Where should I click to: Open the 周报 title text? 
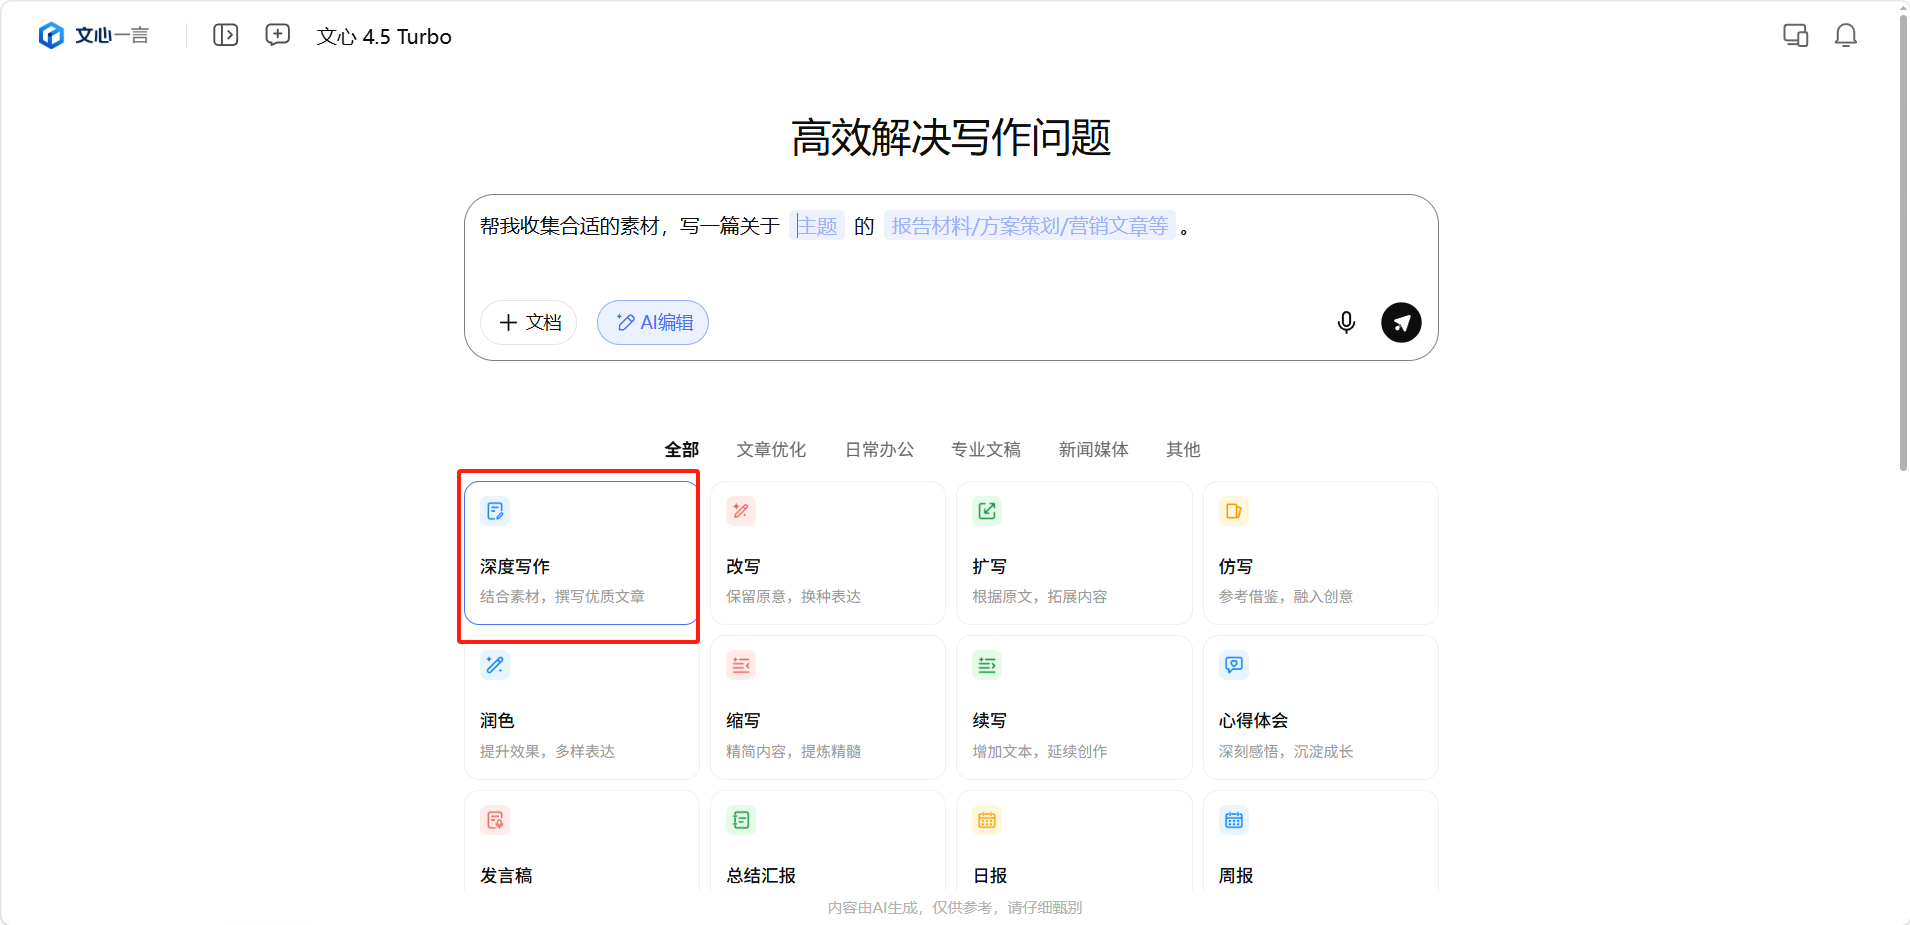point(1236,875)
